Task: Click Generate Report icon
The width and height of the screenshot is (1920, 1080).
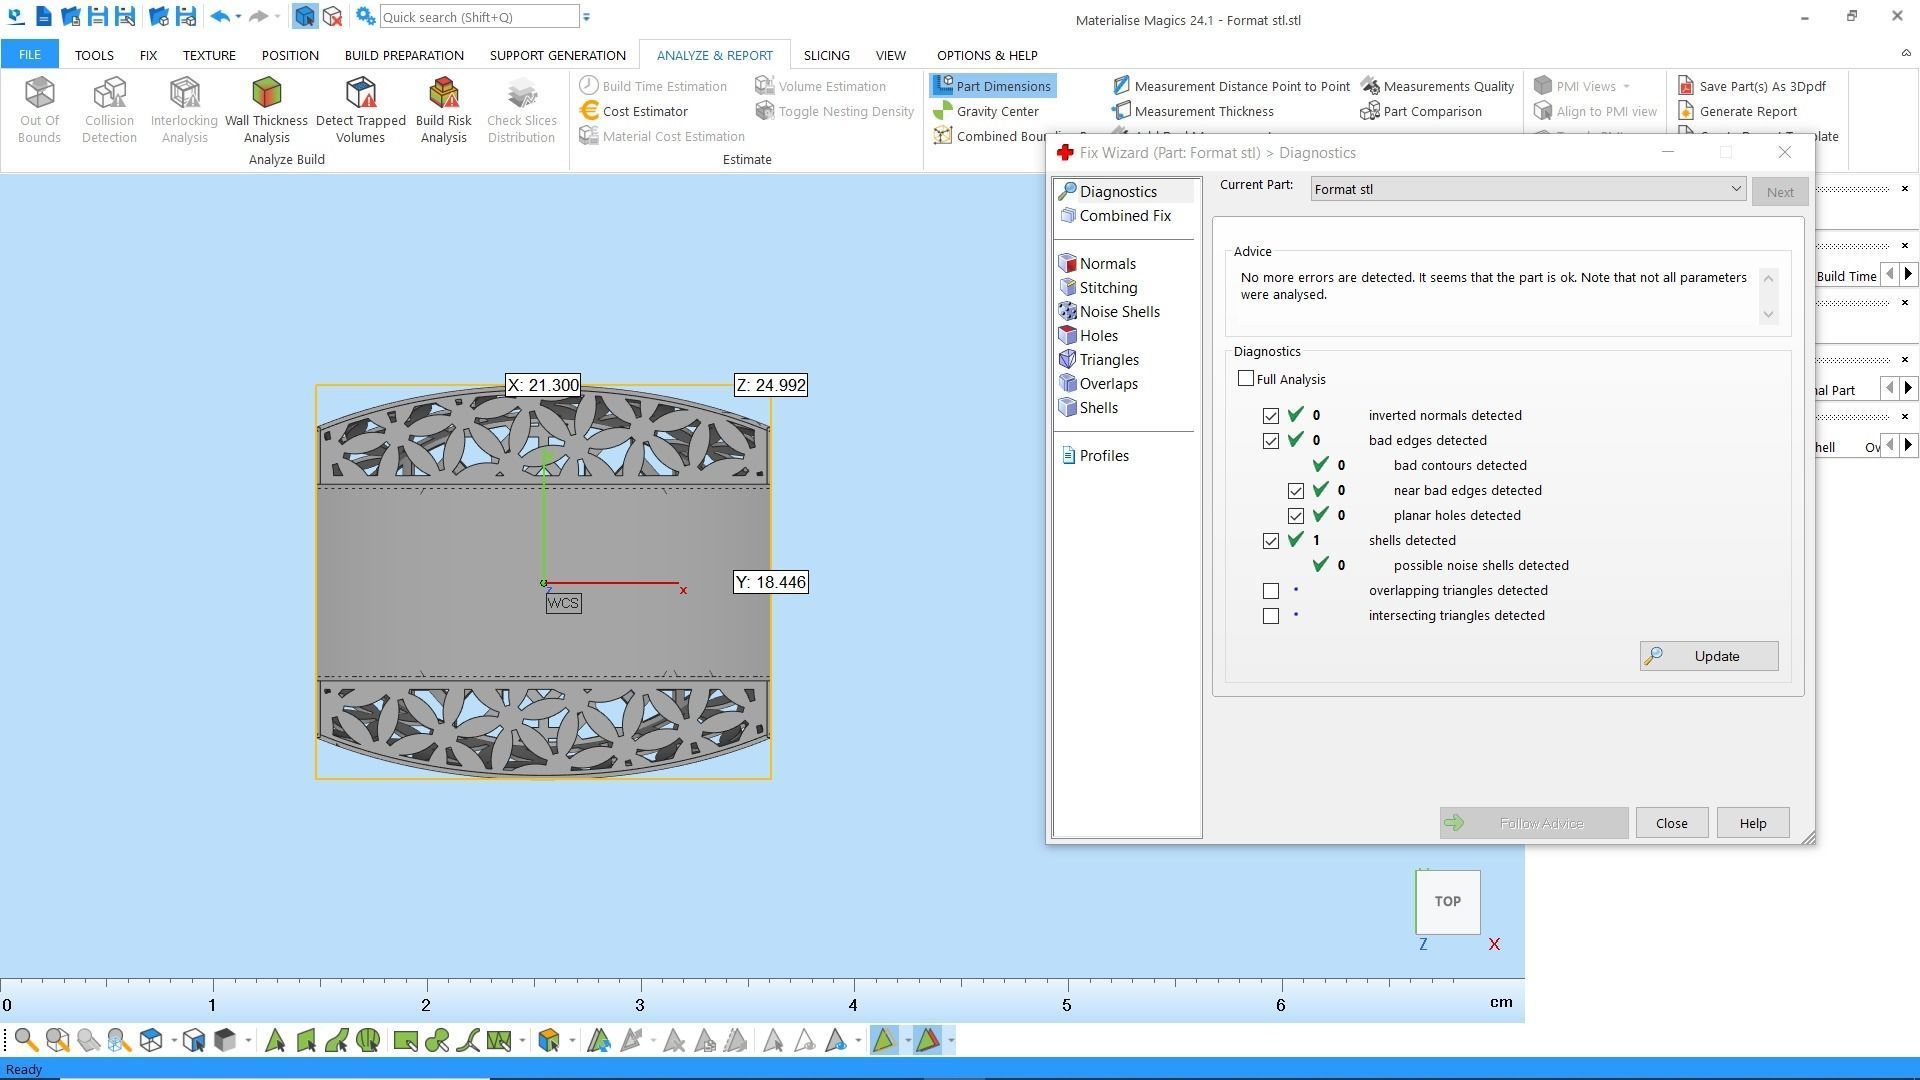Action: coord(1747,111)
